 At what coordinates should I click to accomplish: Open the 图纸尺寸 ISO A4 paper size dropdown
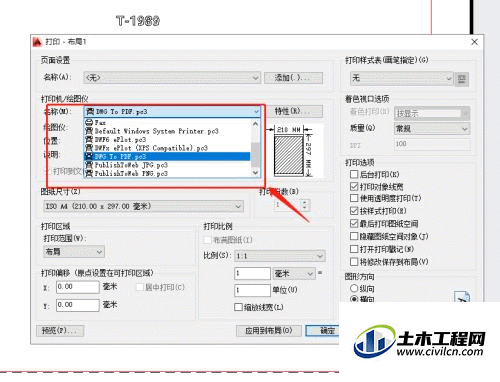click(x=143, y=206)
